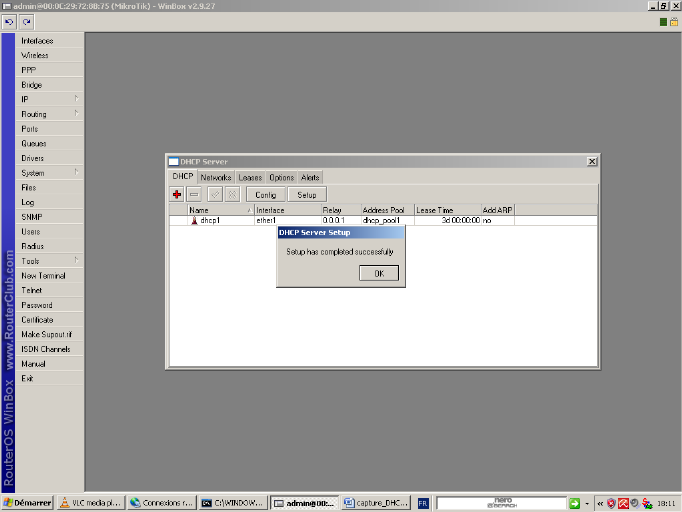
Task: Open the Wireless menu item
Action: click(49, 55)
